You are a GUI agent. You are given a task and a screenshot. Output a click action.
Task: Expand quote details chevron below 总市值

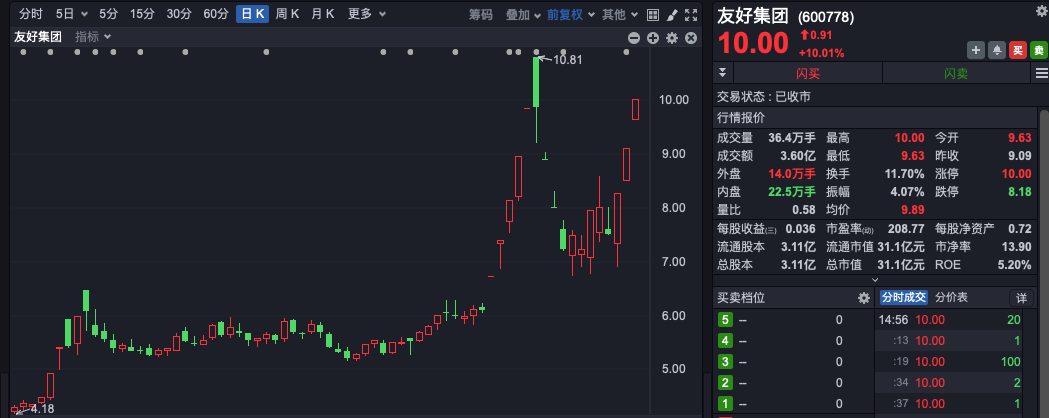pyautogui.click(x=876, y=280)
